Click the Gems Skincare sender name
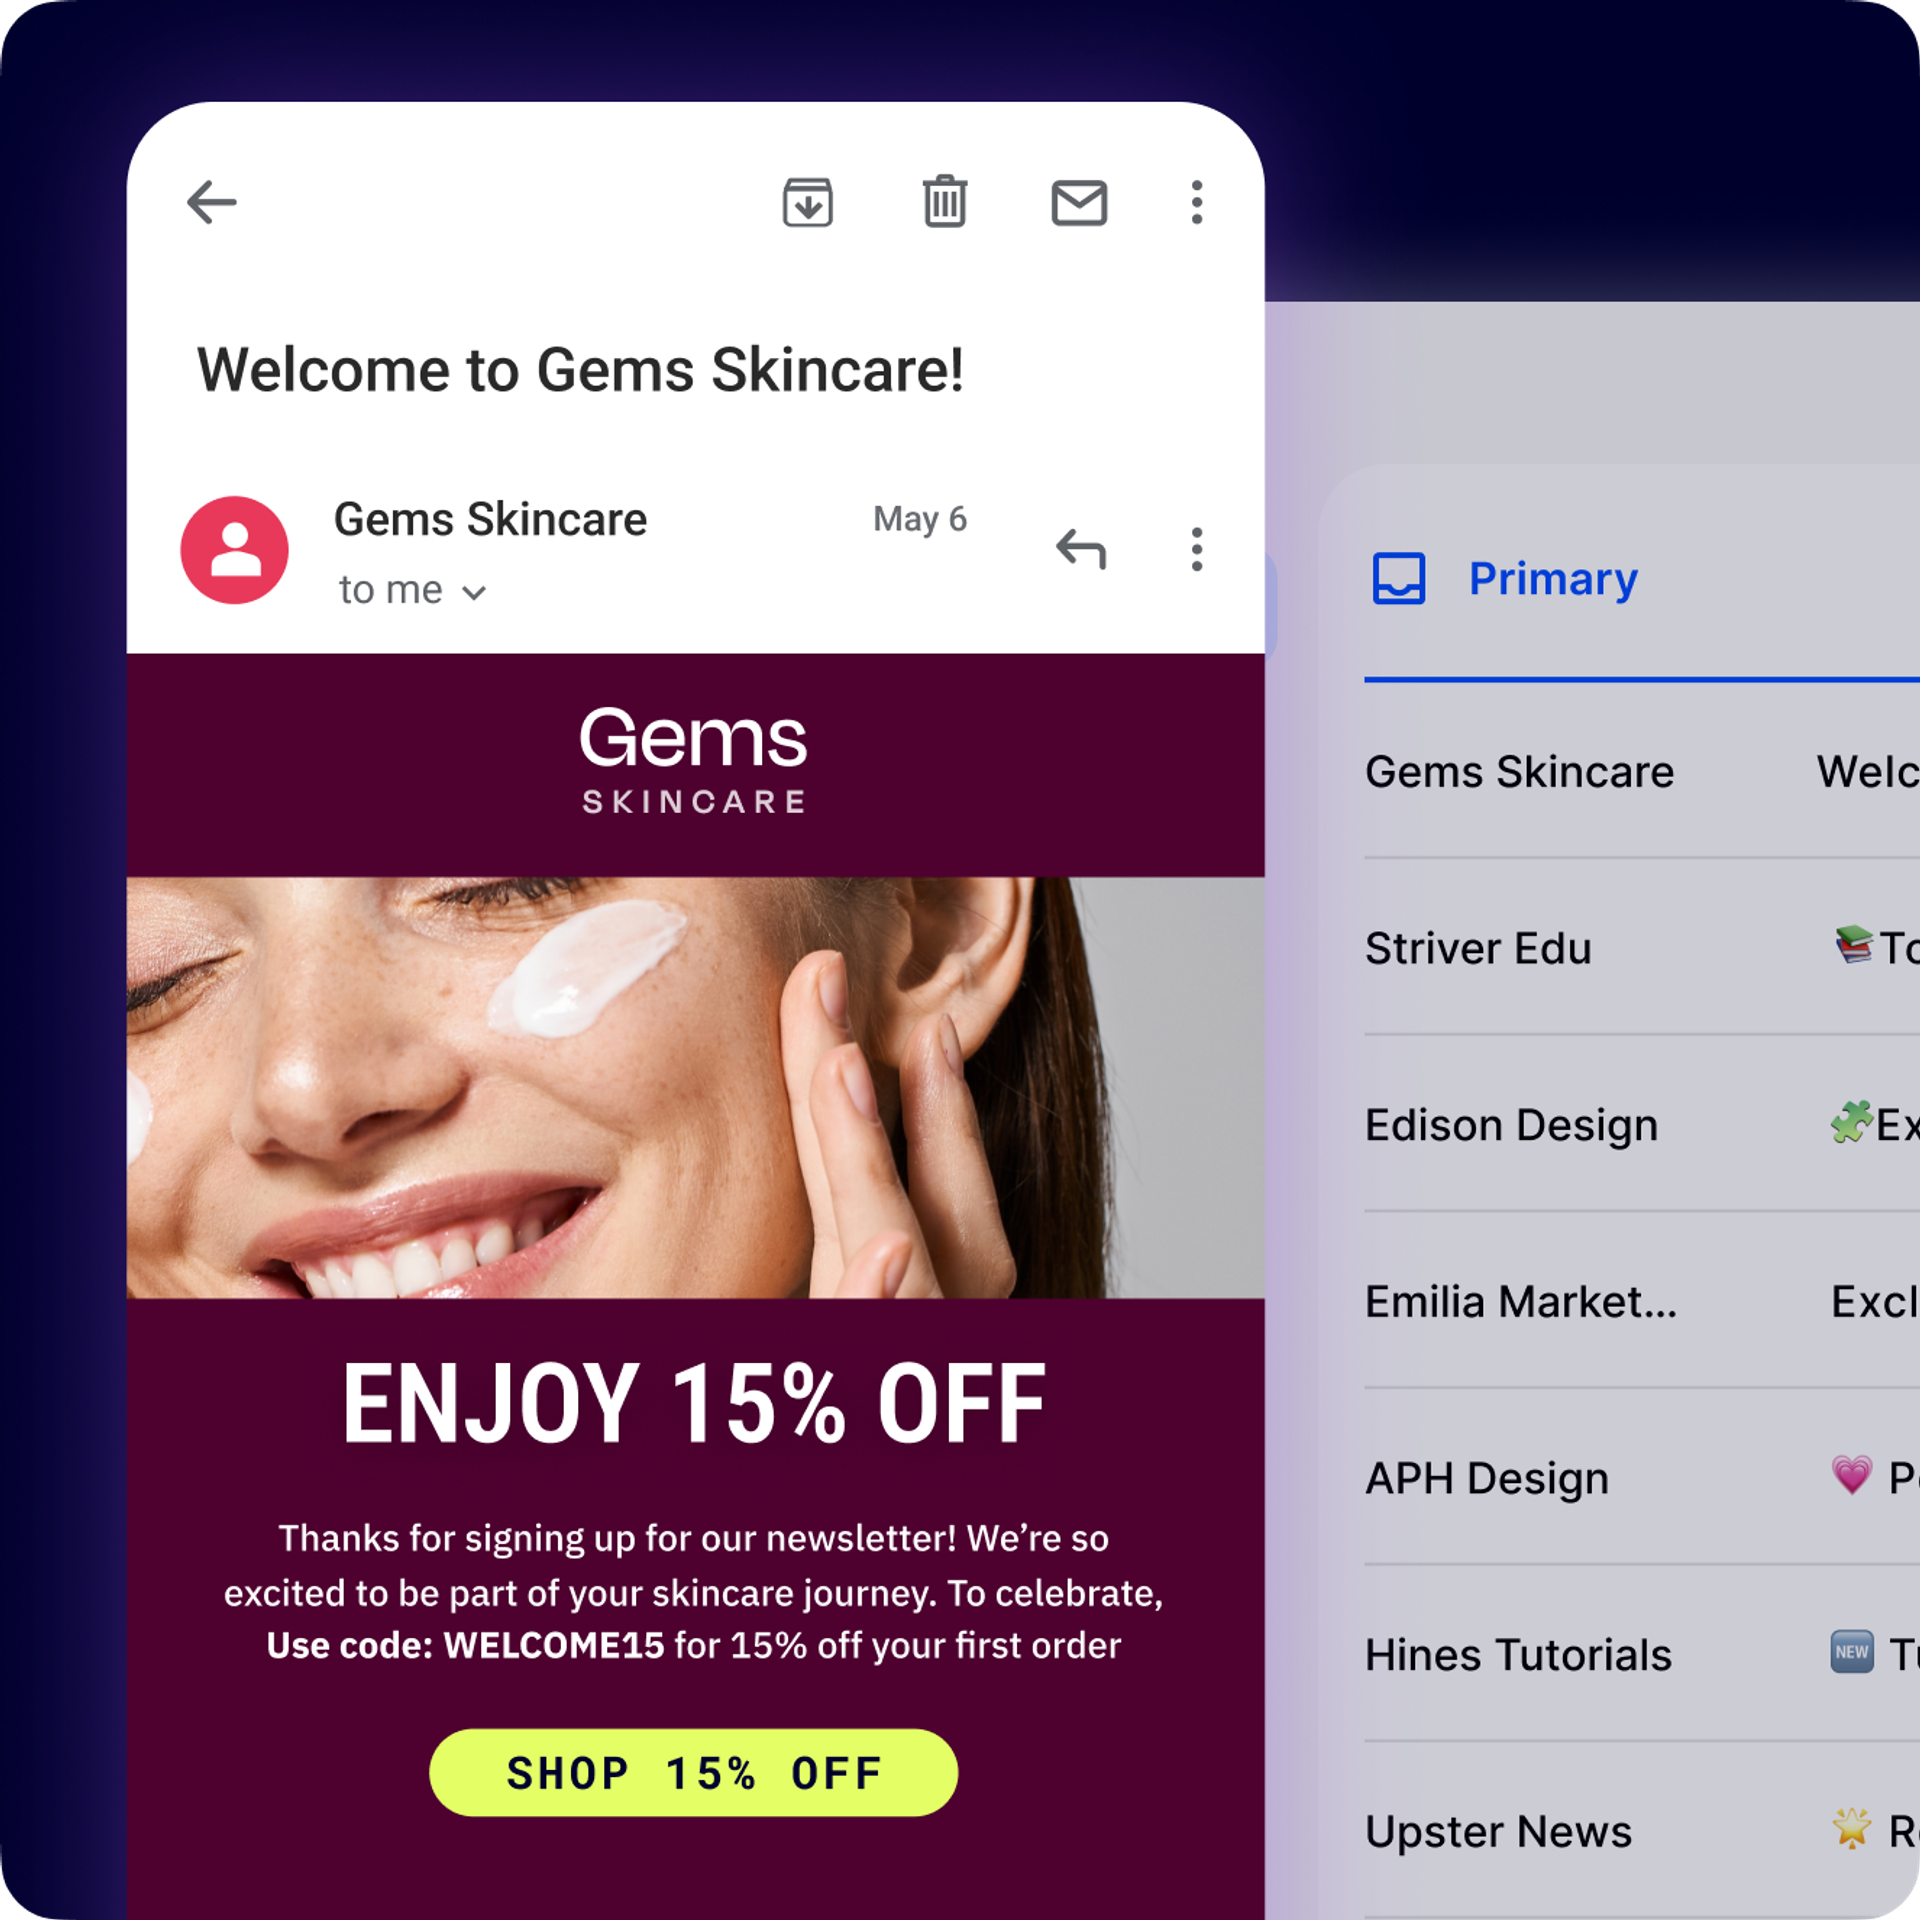The height and width of the screenshot is (1920, 1920). pos(490,519)
